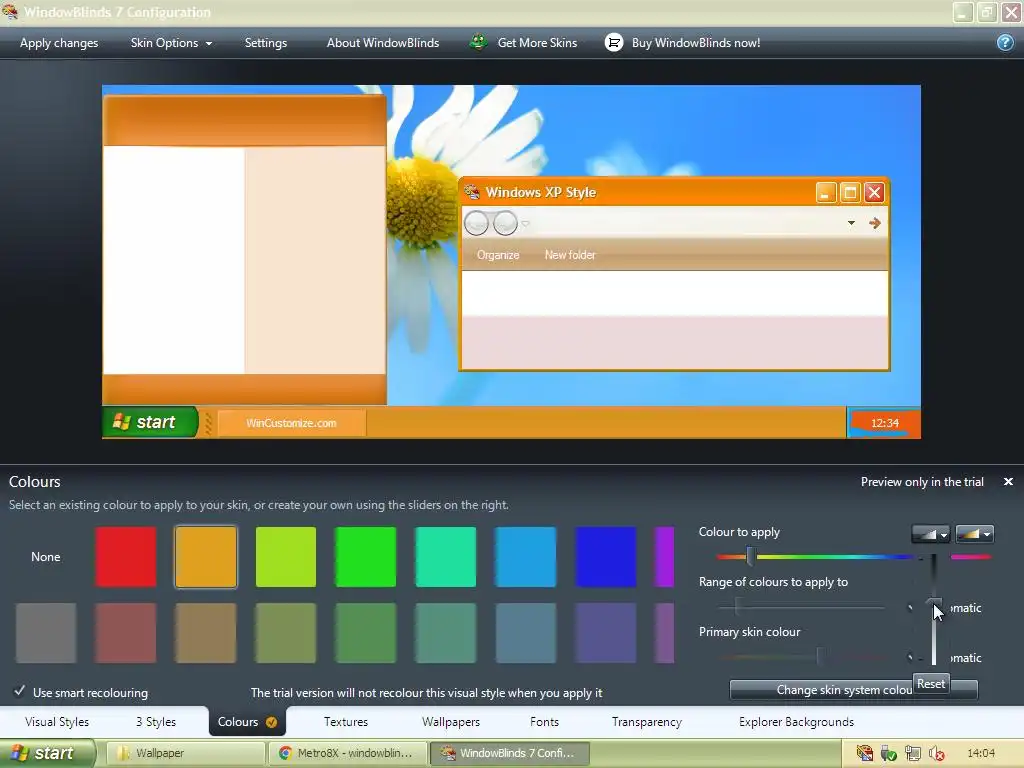
Task: Open the saturation gradient dropdown
Action: tap(974, 534)
